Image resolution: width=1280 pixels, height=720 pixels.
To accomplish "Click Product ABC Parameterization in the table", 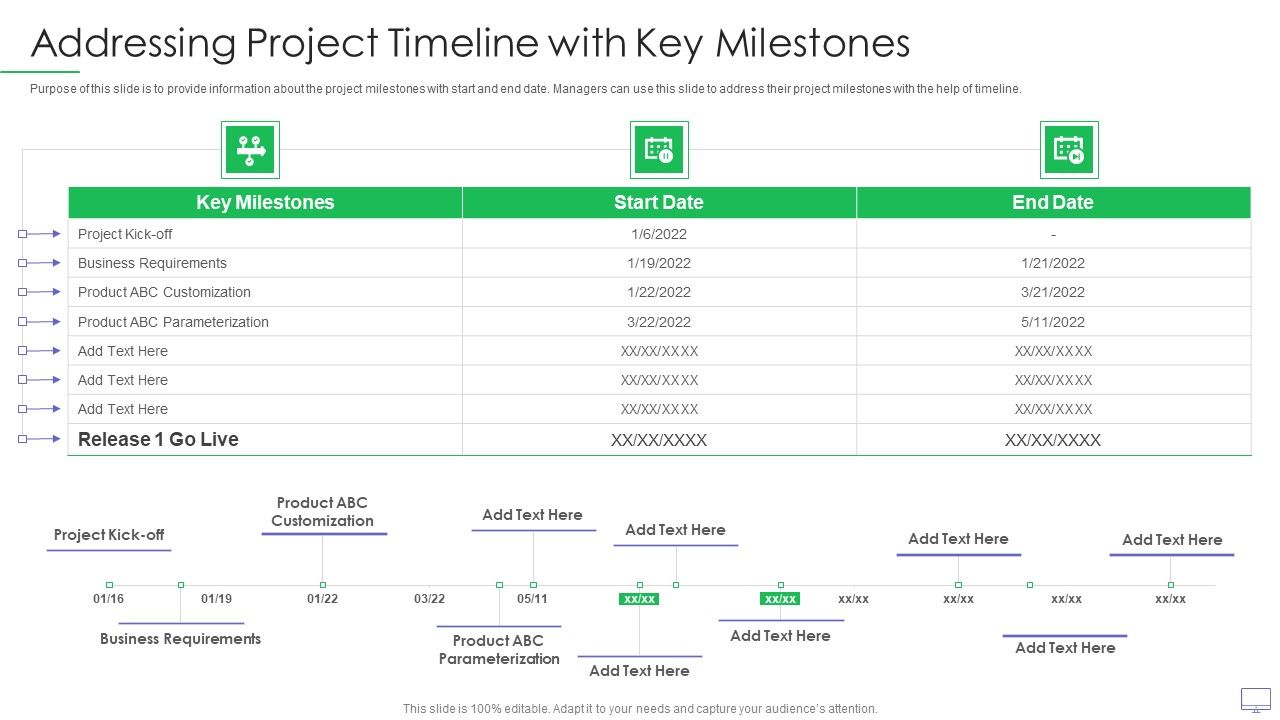I will tap(173, 322).
